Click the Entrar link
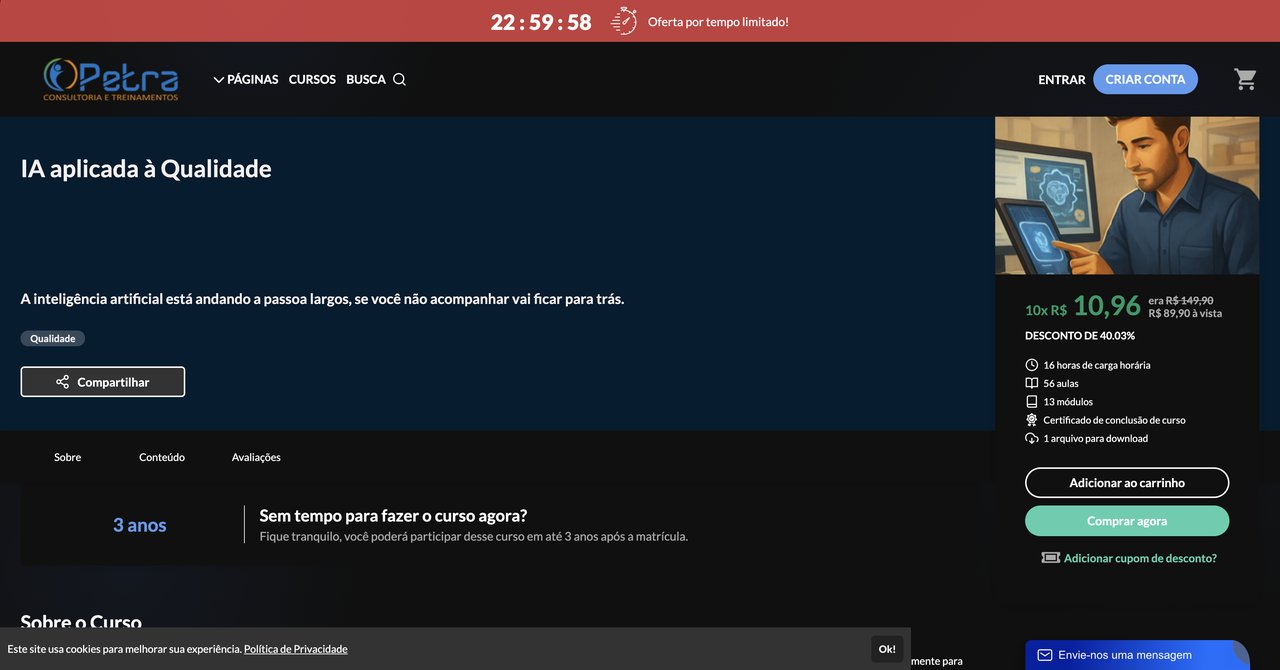The width and height of the screenshot is (1280, 670). point(1062,79)
